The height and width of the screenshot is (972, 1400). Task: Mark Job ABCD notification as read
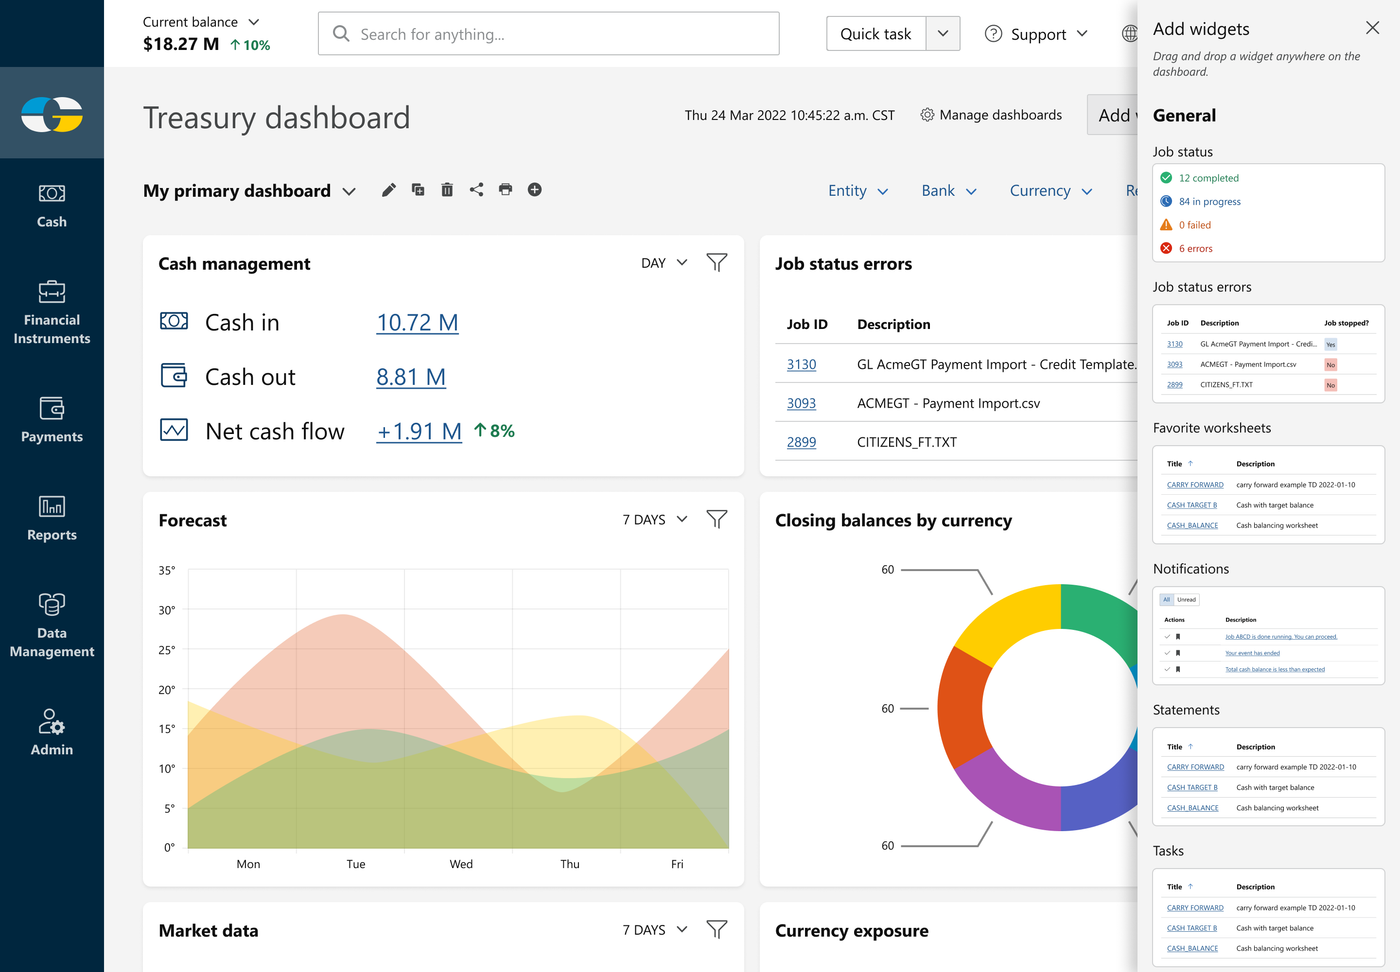coord(1167,636)
